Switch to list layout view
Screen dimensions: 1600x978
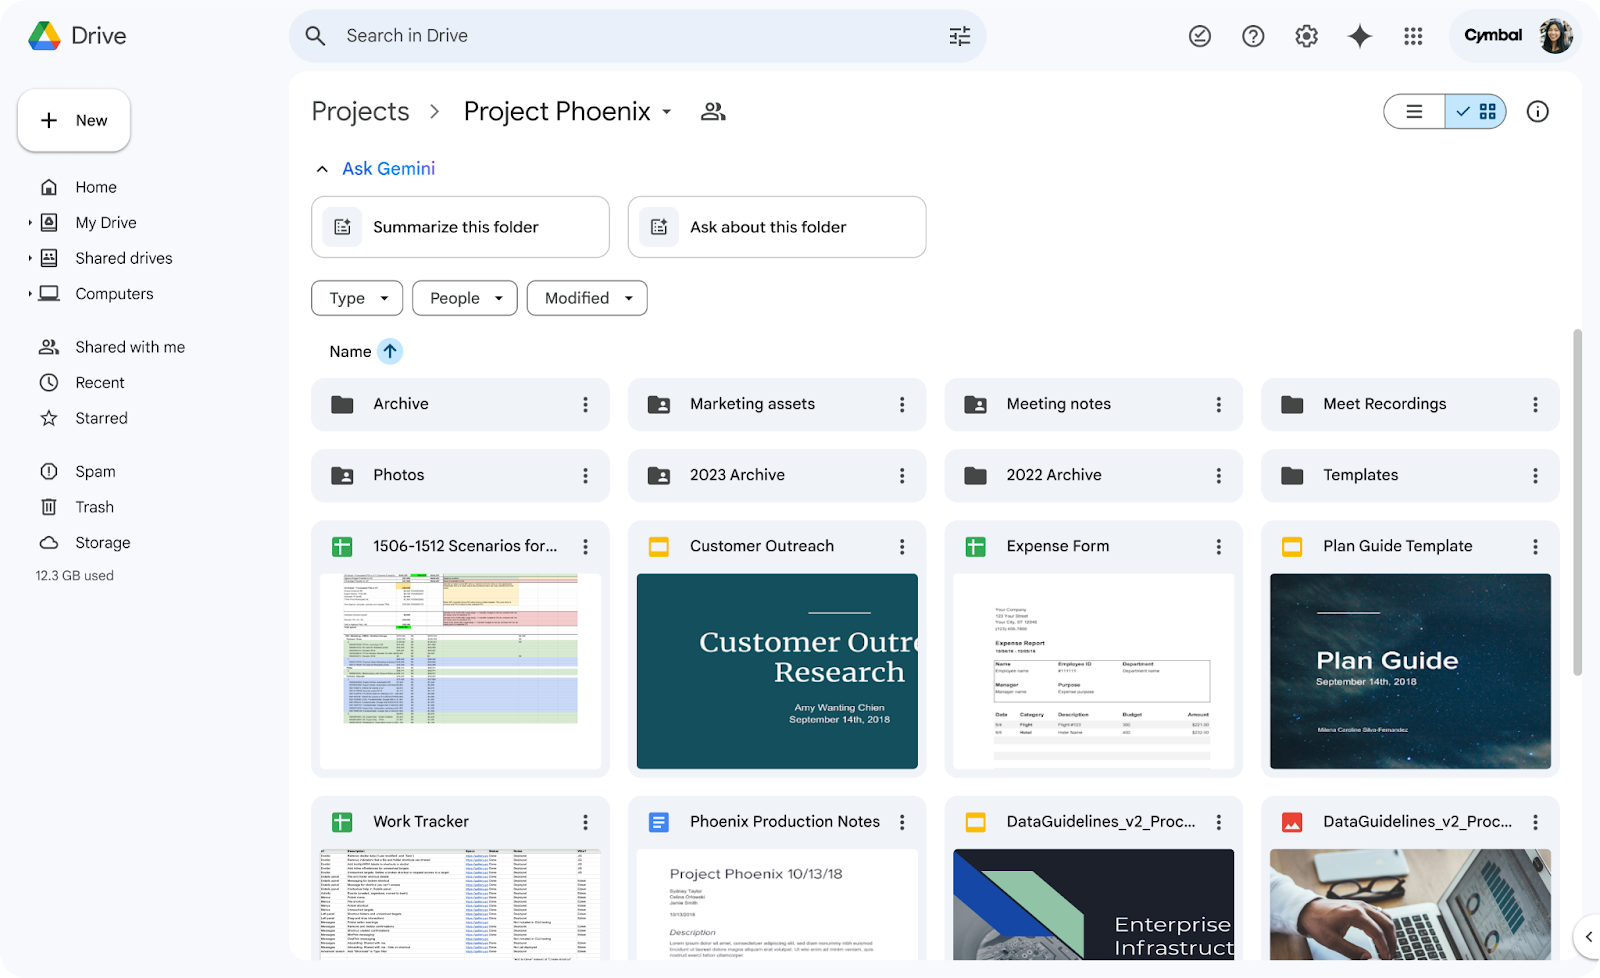pyautogui.click(x=1414, y=111)
